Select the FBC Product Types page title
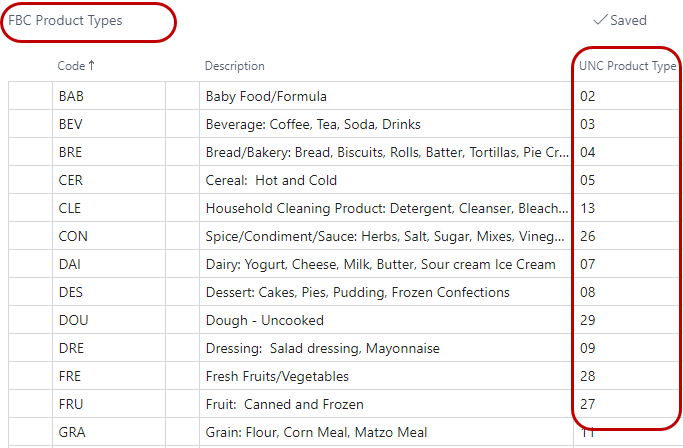The width and height of the screenshot is (683, 448). 66,20
